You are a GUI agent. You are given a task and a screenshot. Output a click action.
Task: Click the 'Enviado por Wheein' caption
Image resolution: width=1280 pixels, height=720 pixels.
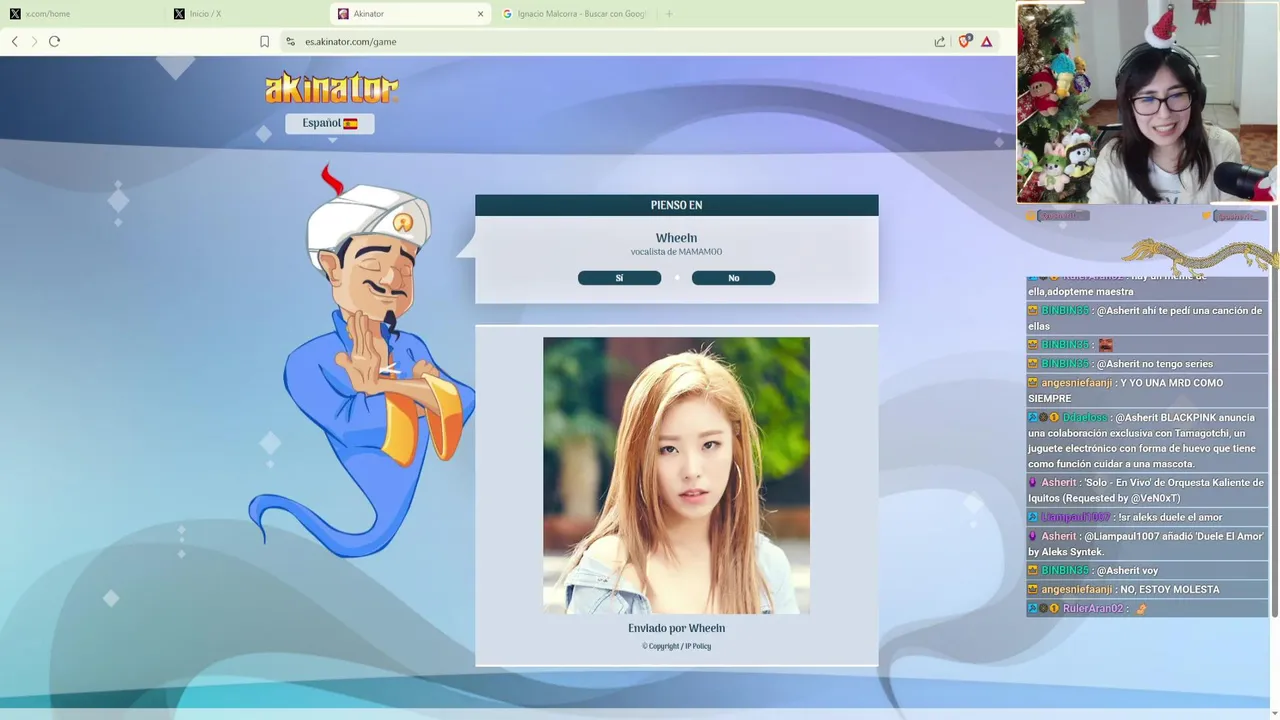(x=676, y=628)
